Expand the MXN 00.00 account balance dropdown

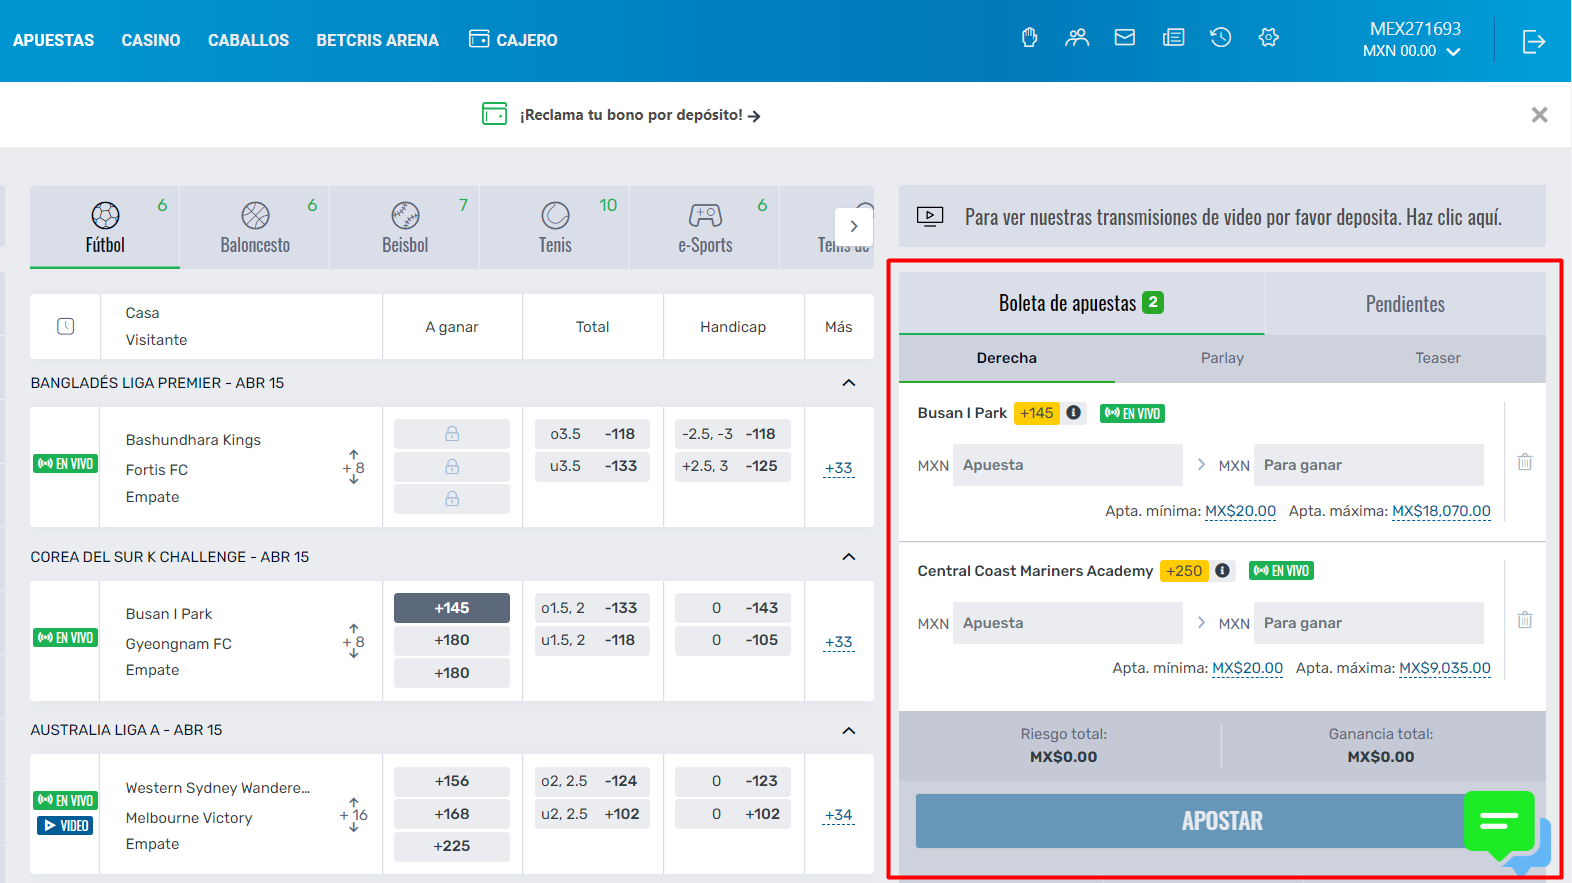pyautogui.click(x=1411, y=51)
